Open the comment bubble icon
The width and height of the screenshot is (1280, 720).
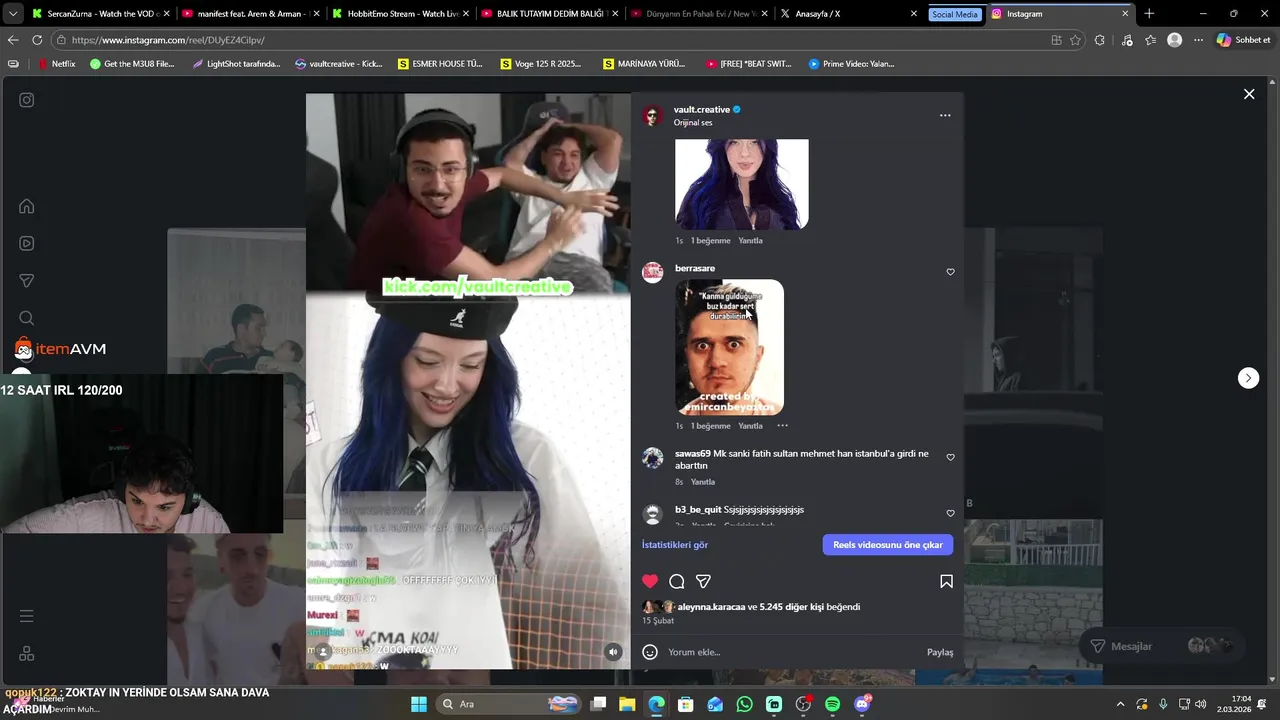point(677,581)
